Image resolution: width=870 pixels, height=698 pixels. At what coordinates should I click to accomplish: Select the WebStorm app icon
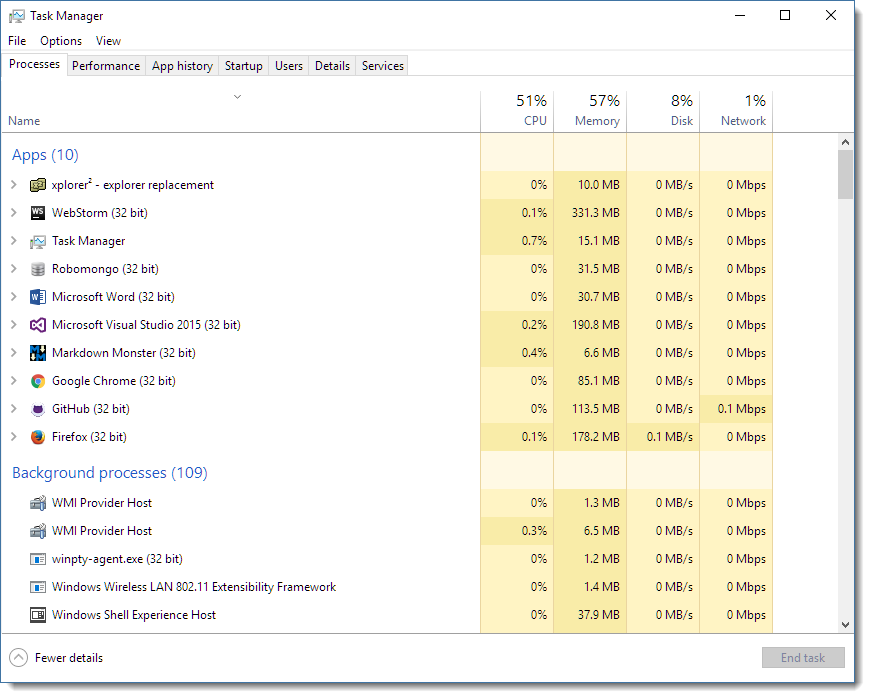37,212
